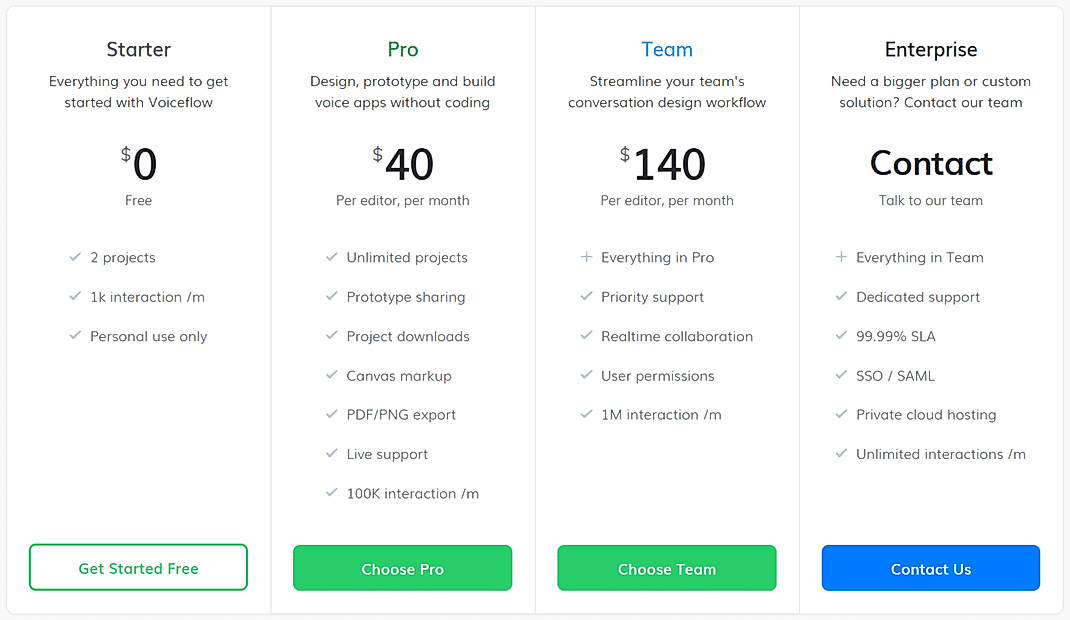Click the checkmark beside "Personal use only"

(76, 336)
